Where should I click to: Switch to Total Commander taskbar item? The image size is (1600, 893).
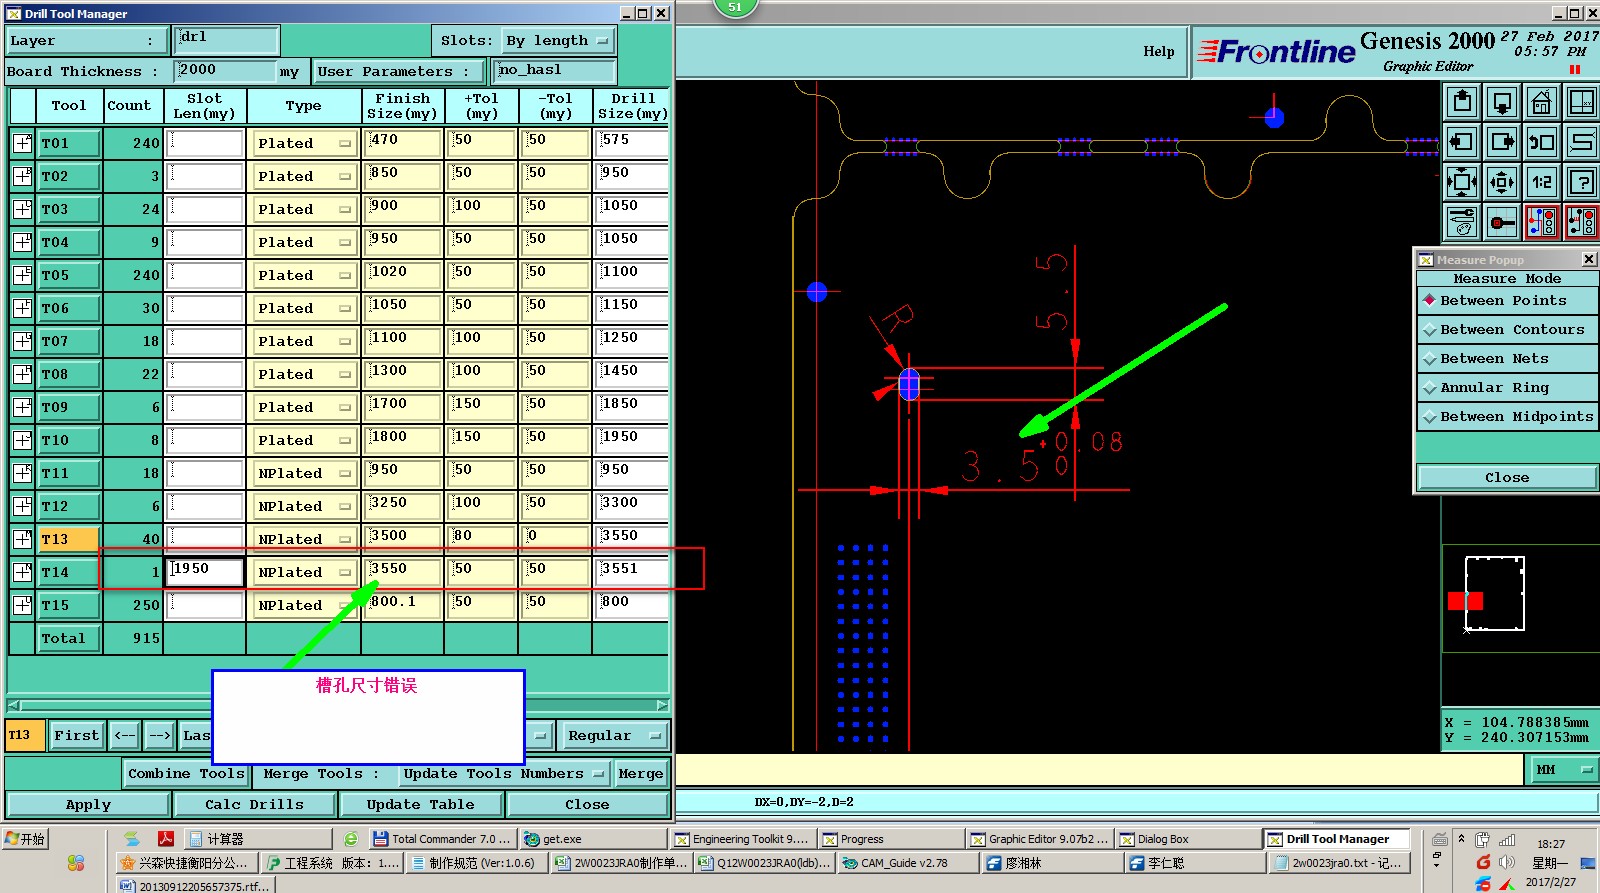coord(442,839)
